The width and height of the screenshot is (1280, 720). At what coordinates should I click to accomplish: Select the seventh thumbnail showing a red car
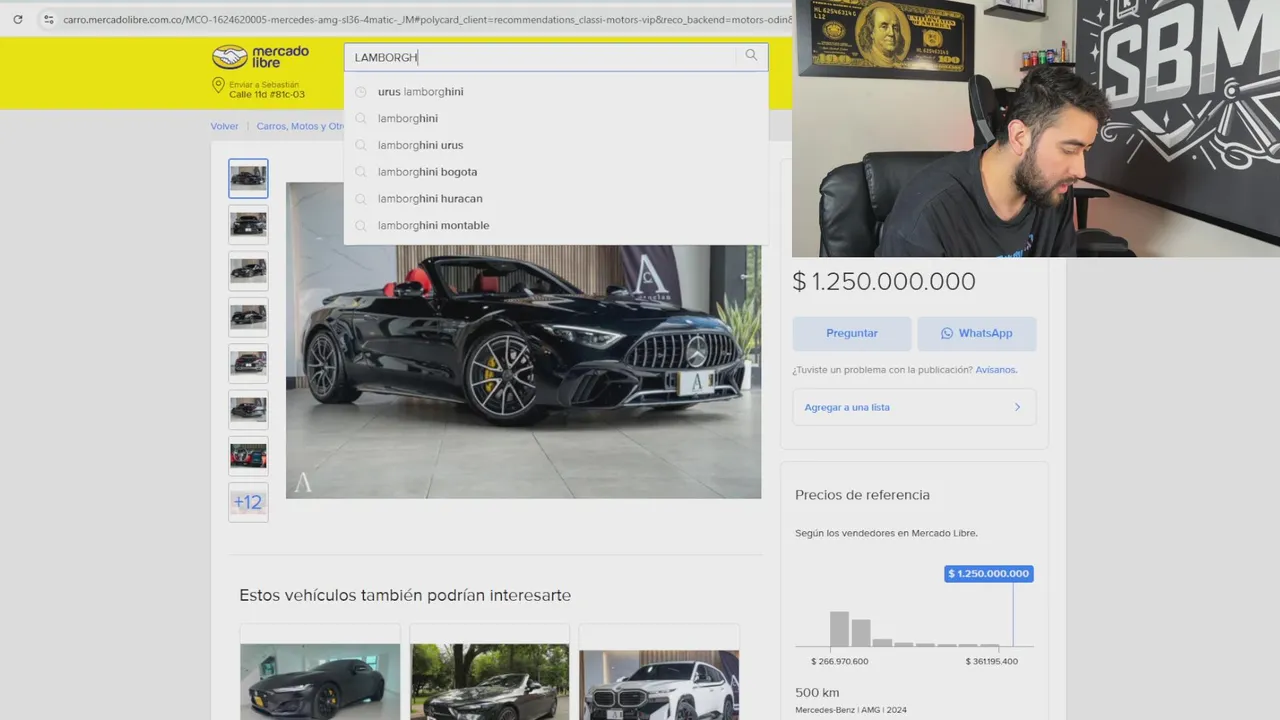(248, 456)
